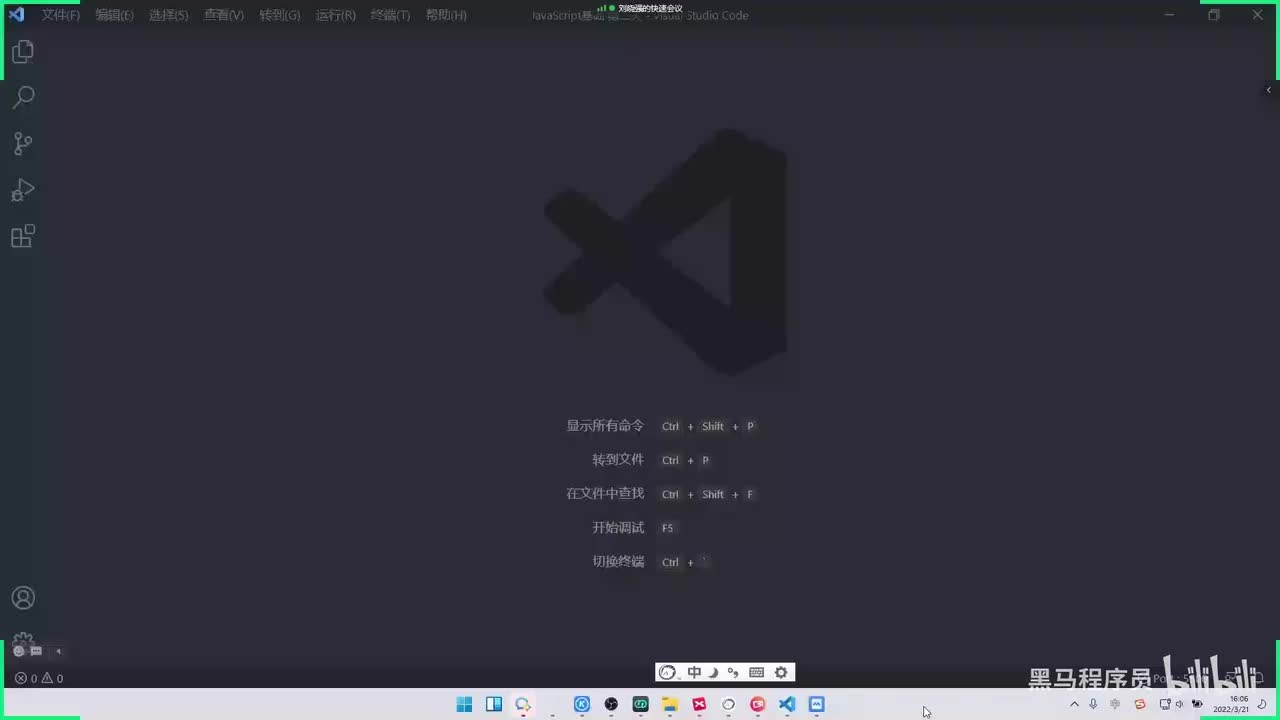The width and height of the screenshot is (1280, 720).
Task: Open the 终端(T) menu
Action: (x=390, y=15)
